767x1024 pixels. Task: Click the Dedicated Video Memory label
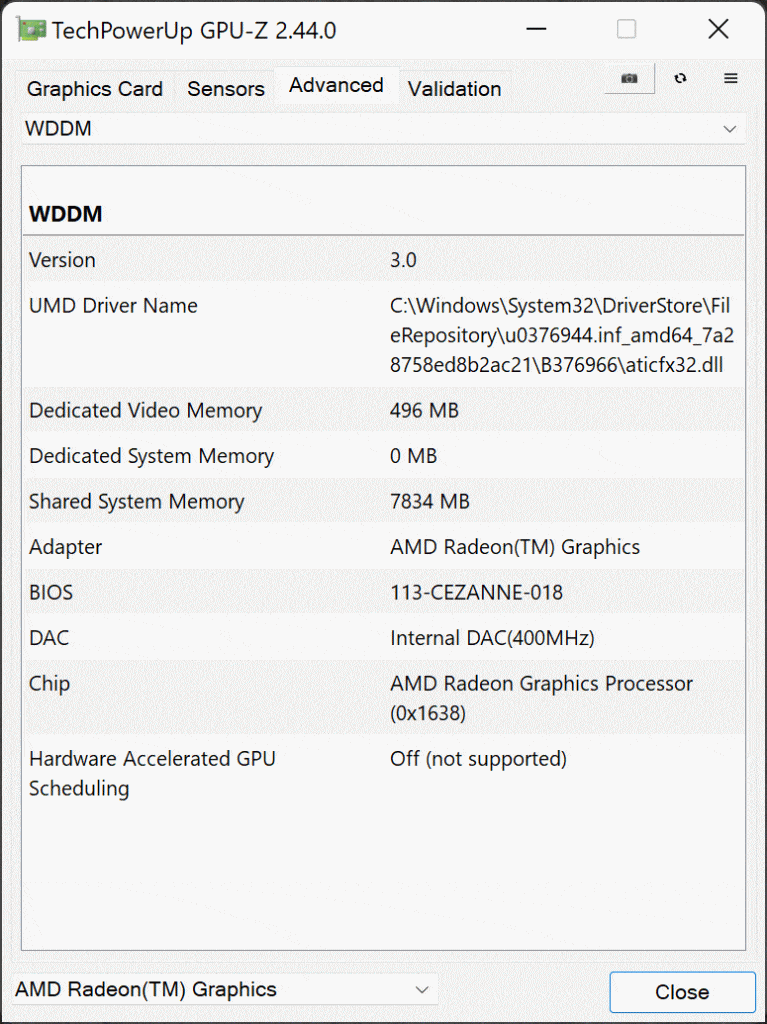145,410
